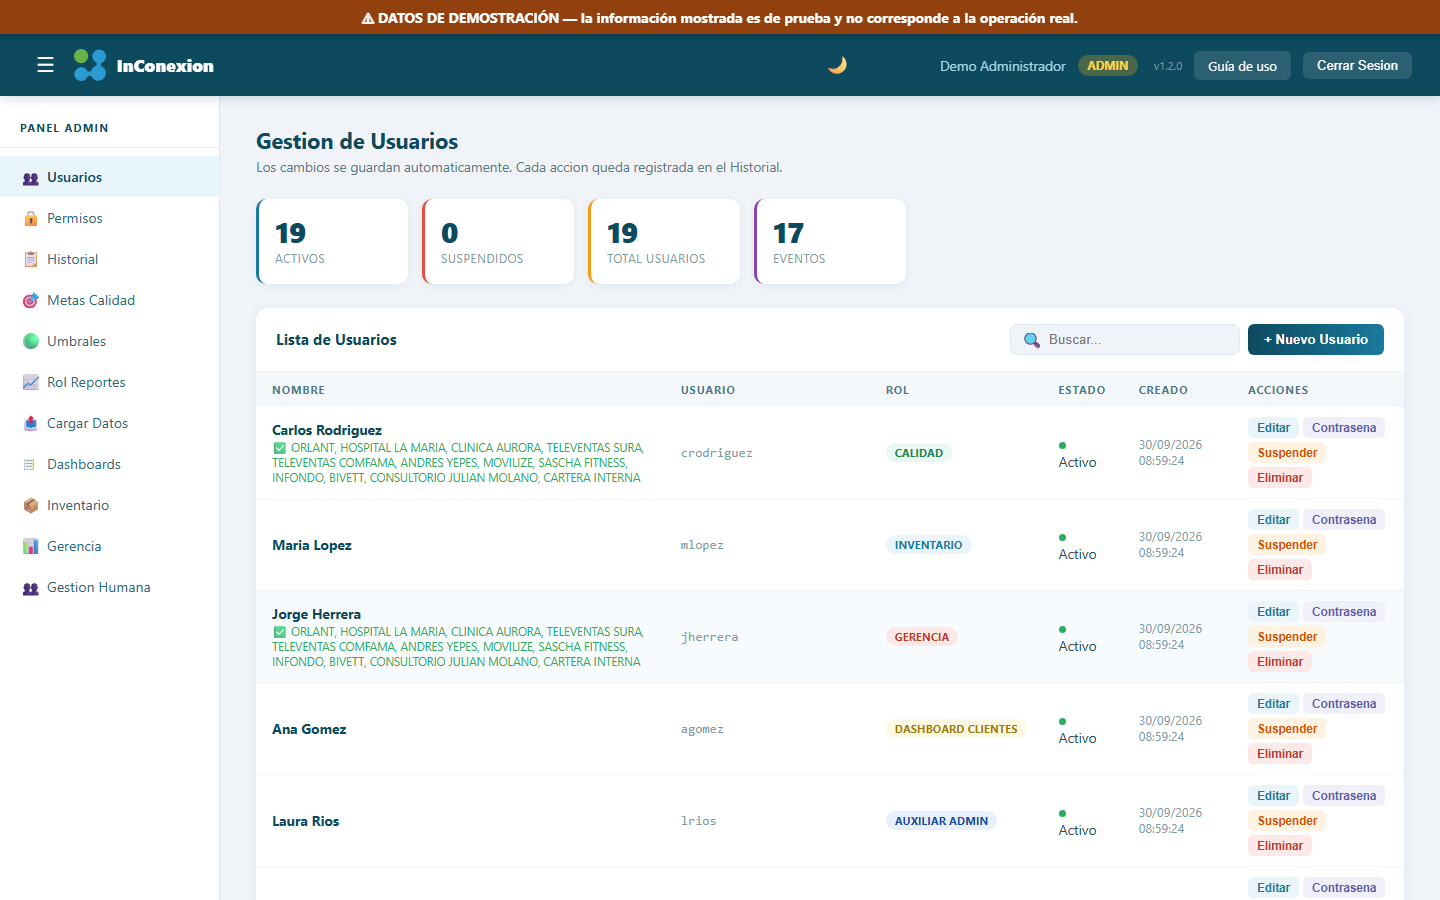The width and height of the screenshot is (1440, 900).
Task: Click username jherrera
Action: tap(709, 637)
